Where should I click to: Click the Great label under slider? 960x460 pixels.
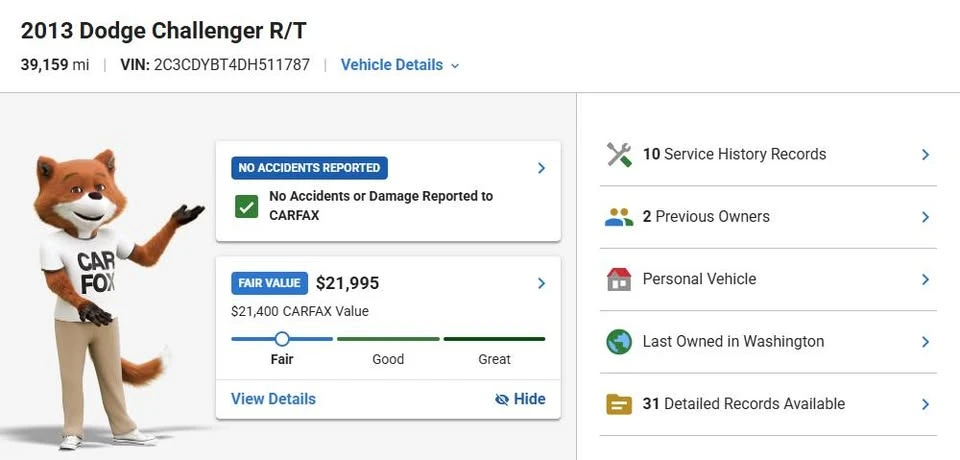(x=494, y=359)
